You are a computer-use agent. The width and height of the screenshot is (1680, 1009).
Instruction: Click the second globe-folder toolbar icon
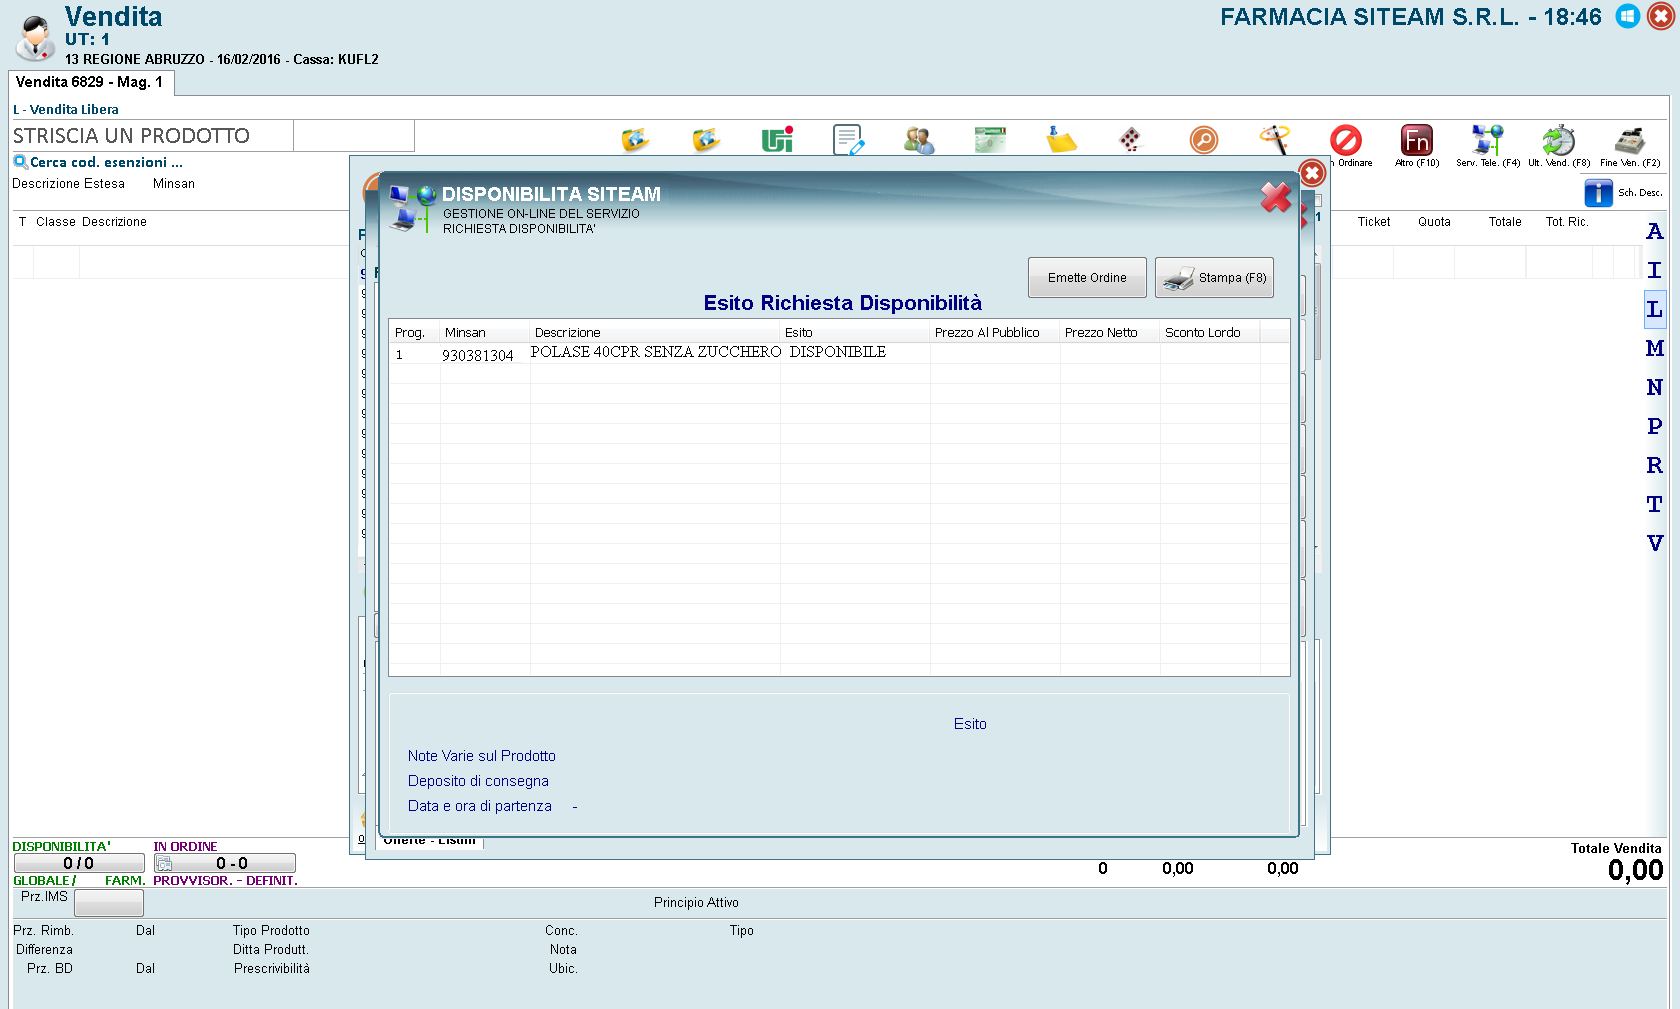[x=706, y=140]
